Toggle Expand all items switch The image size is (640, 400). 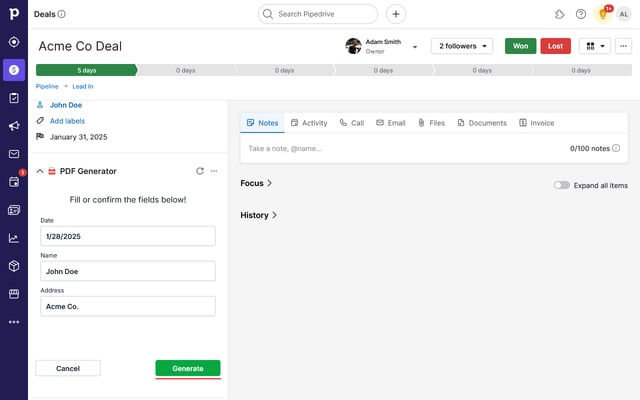coord(562,185)
